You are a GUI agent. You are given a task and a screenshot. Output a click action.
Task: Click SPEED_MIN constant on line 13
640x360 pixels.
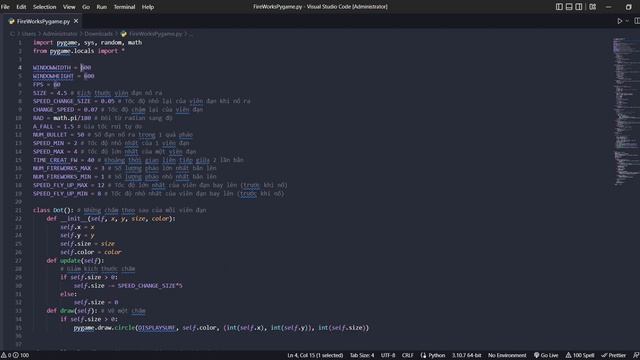[x=48, y=143]
